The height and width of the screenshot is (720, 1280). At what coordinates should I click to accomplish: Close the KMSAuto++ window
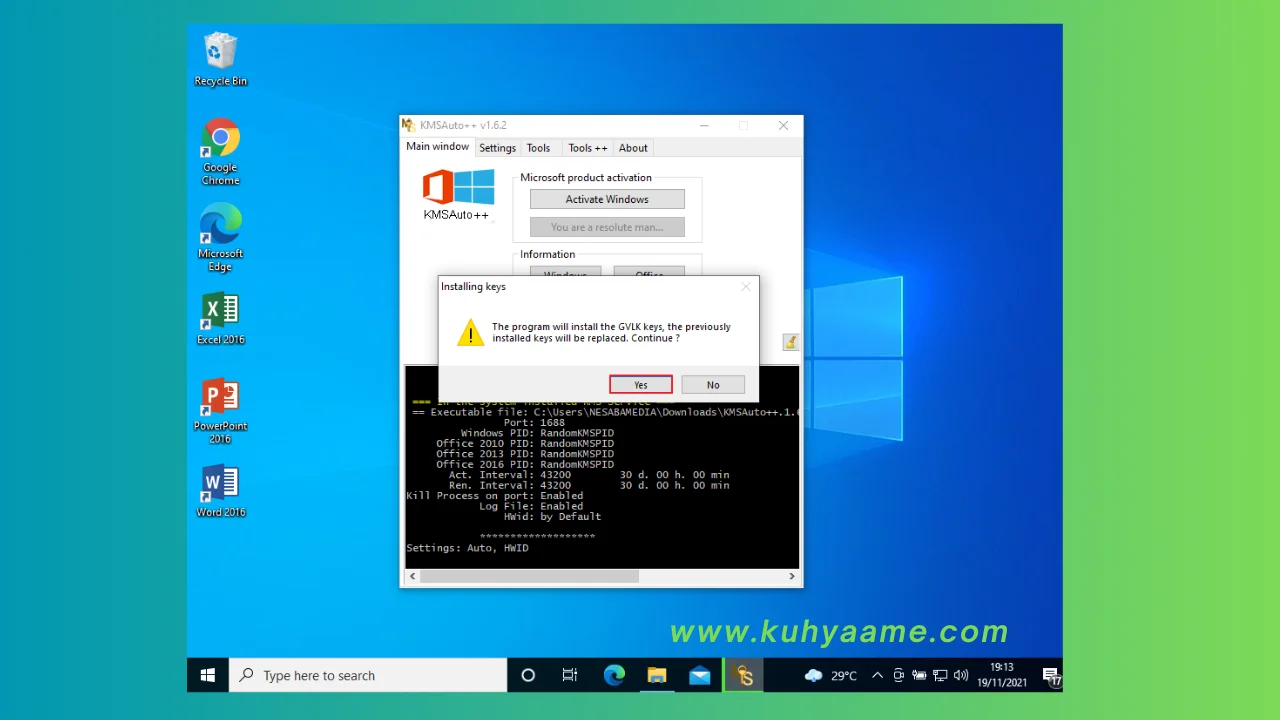(x=784, y=125)
